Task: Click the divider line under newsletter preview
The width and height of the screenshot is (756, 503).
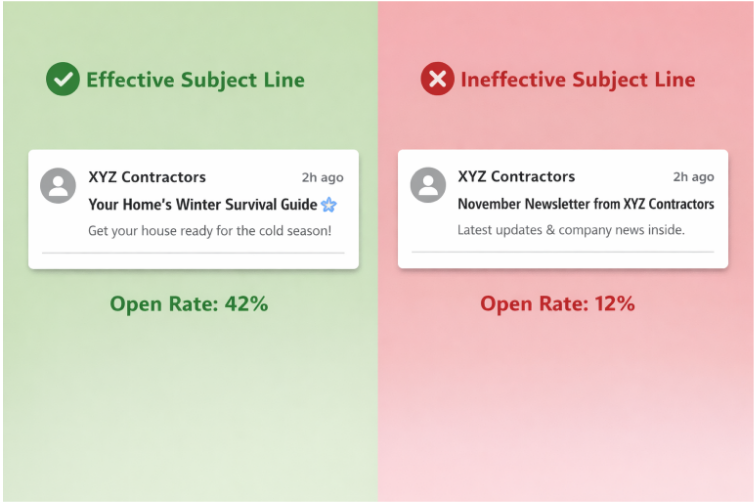Action: [x=563, y=252]
